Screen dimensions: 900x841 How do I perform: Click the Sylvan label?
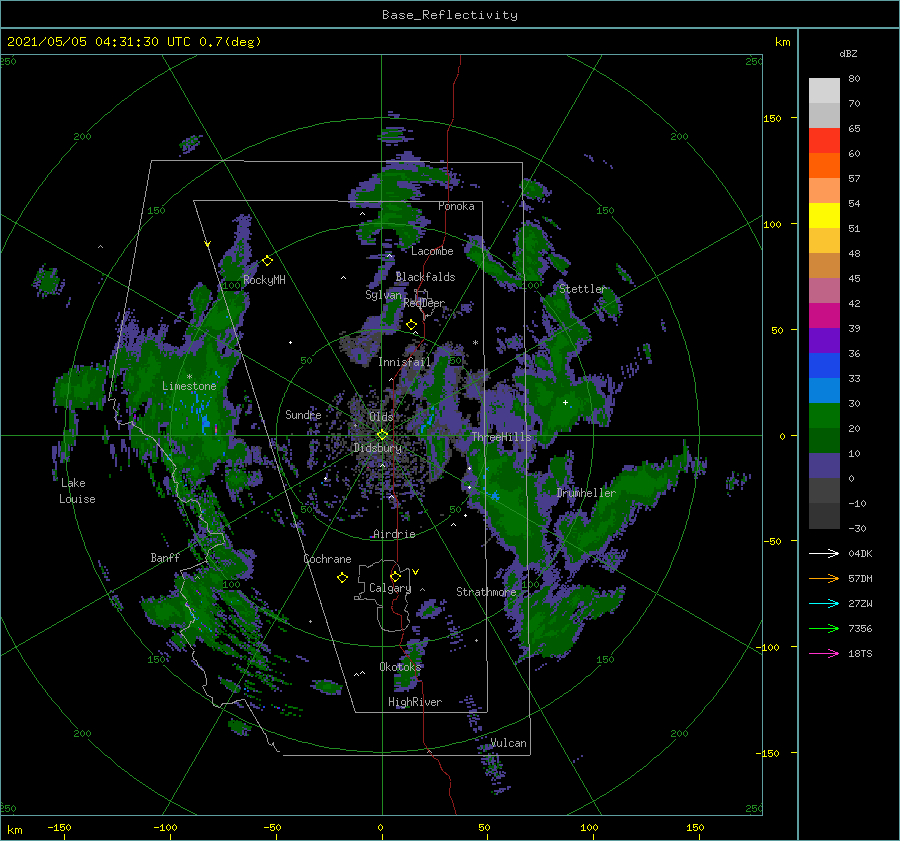point(383,295)
